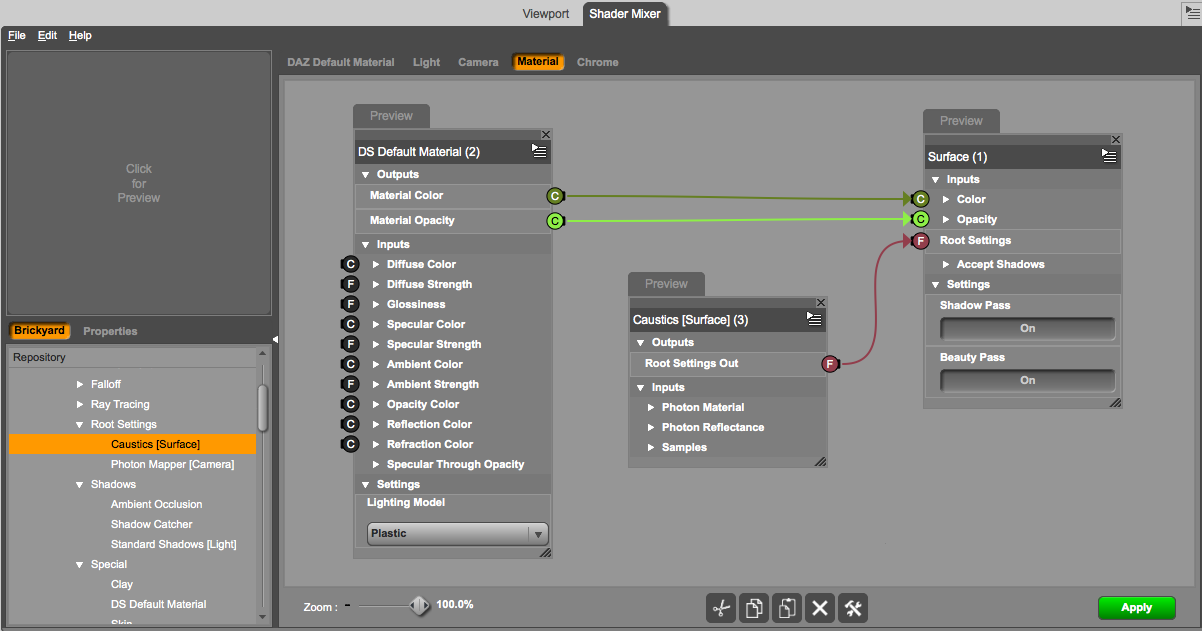Screen dimensions: 1202x631
Task: Open the Lighting Model Plastic dropdown
Action: [457, 534]
